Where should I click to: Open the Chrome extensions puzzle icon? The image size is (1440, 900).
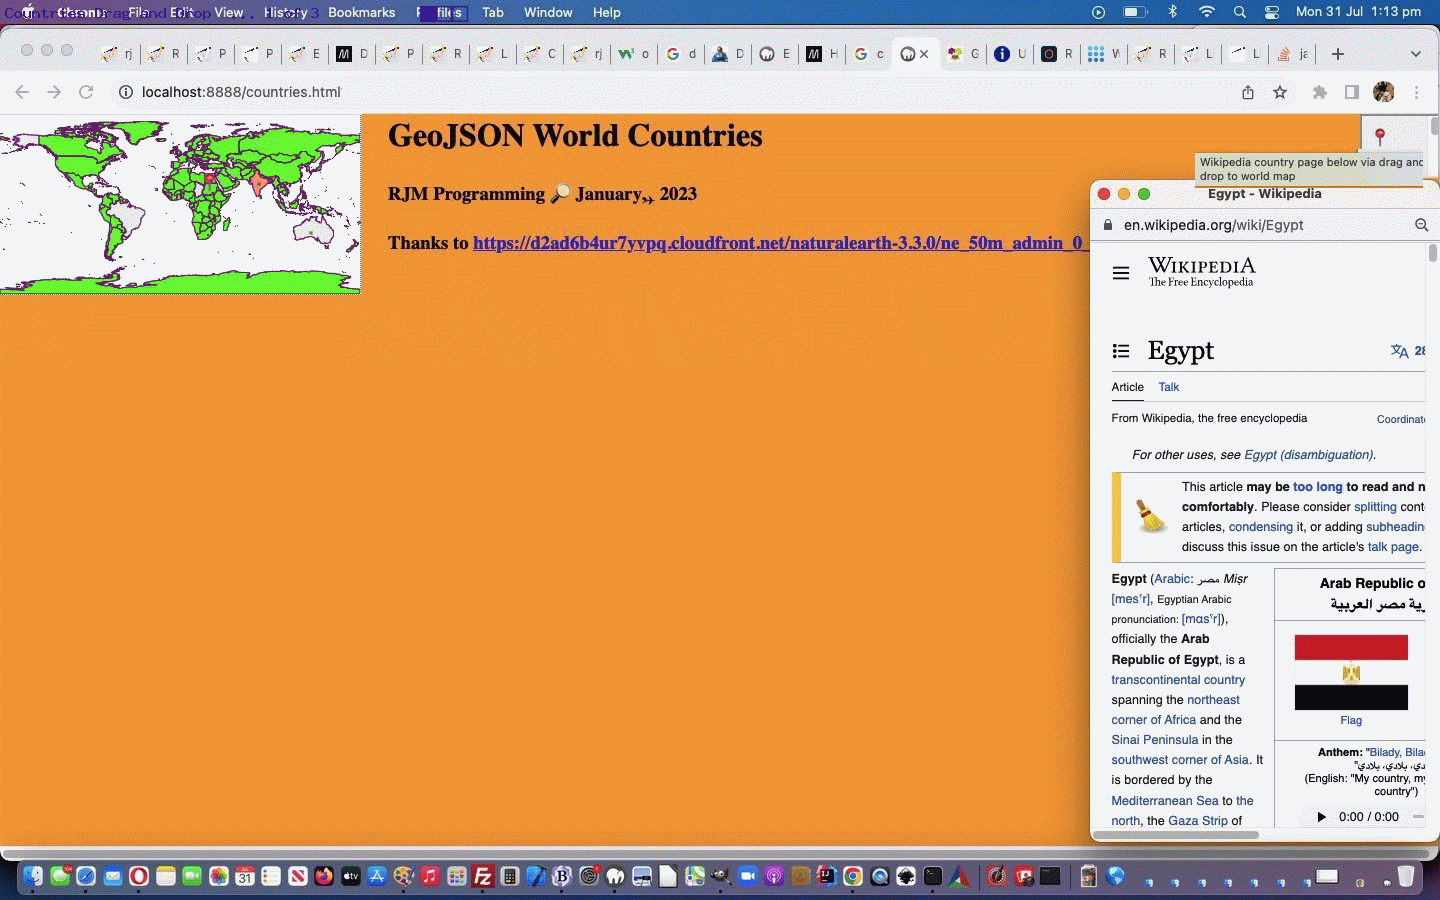pyautogui.click(x=1320, y=92)
